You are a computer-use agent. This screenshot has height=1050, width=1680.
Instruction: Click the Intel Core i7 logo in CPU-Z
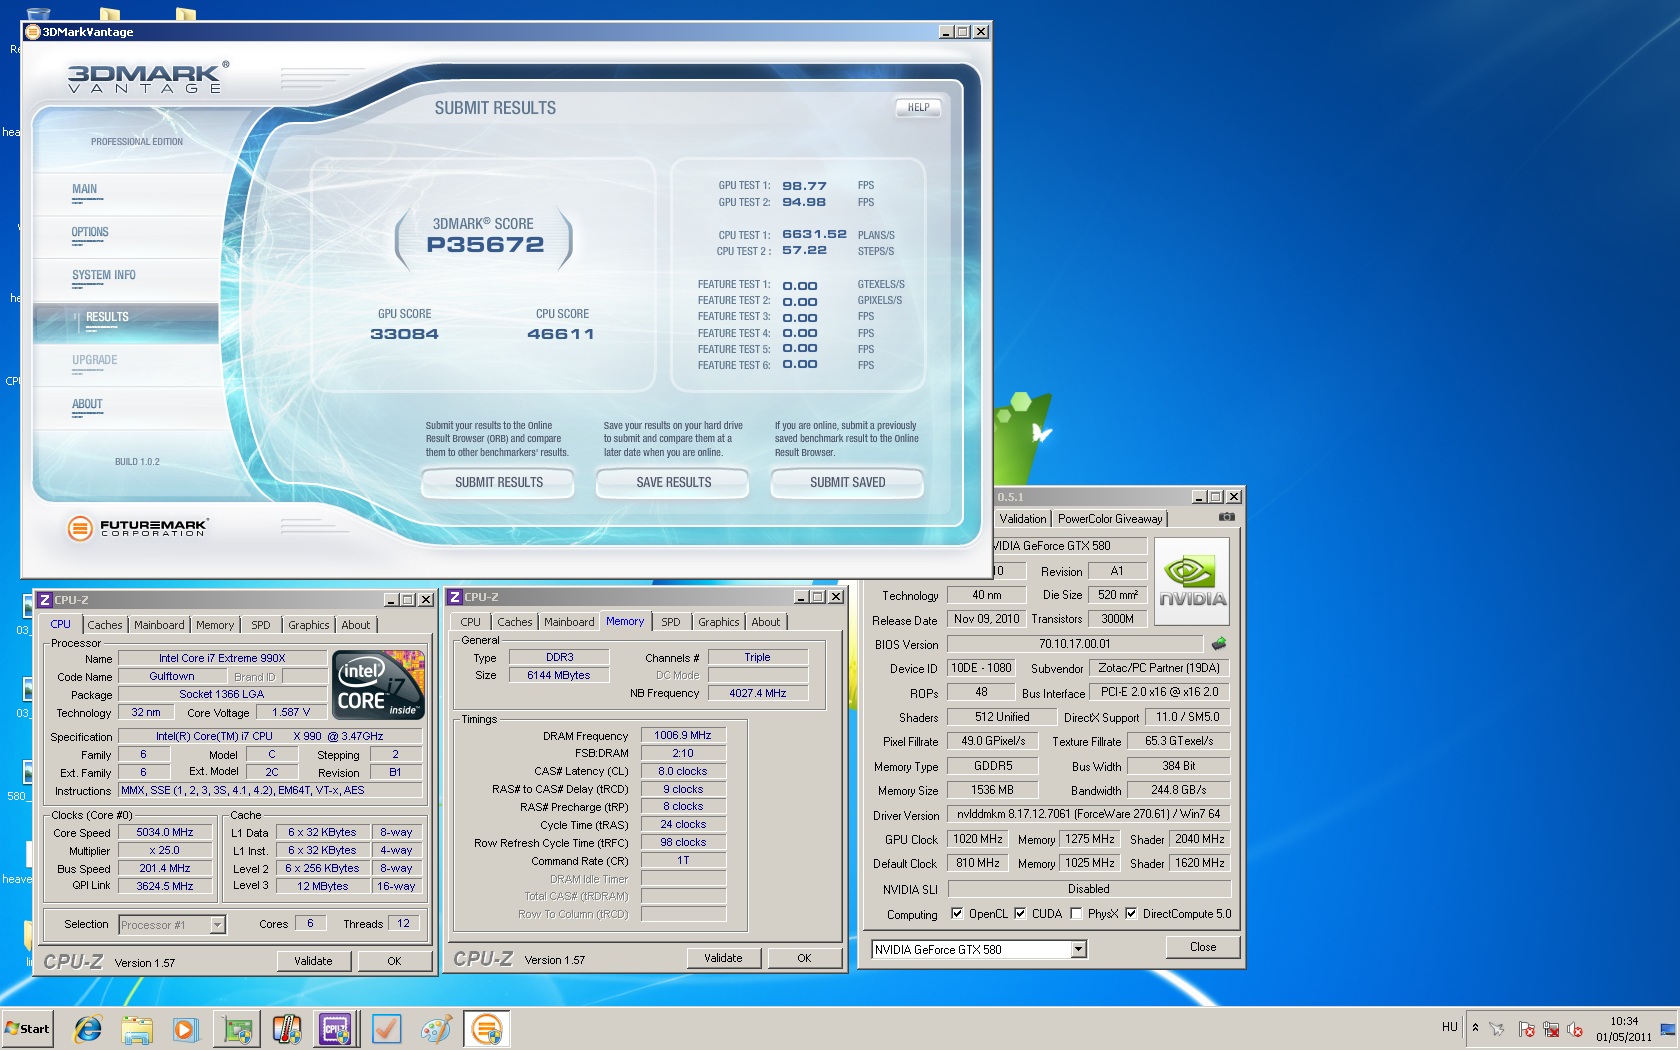click(x=379, y=685)
